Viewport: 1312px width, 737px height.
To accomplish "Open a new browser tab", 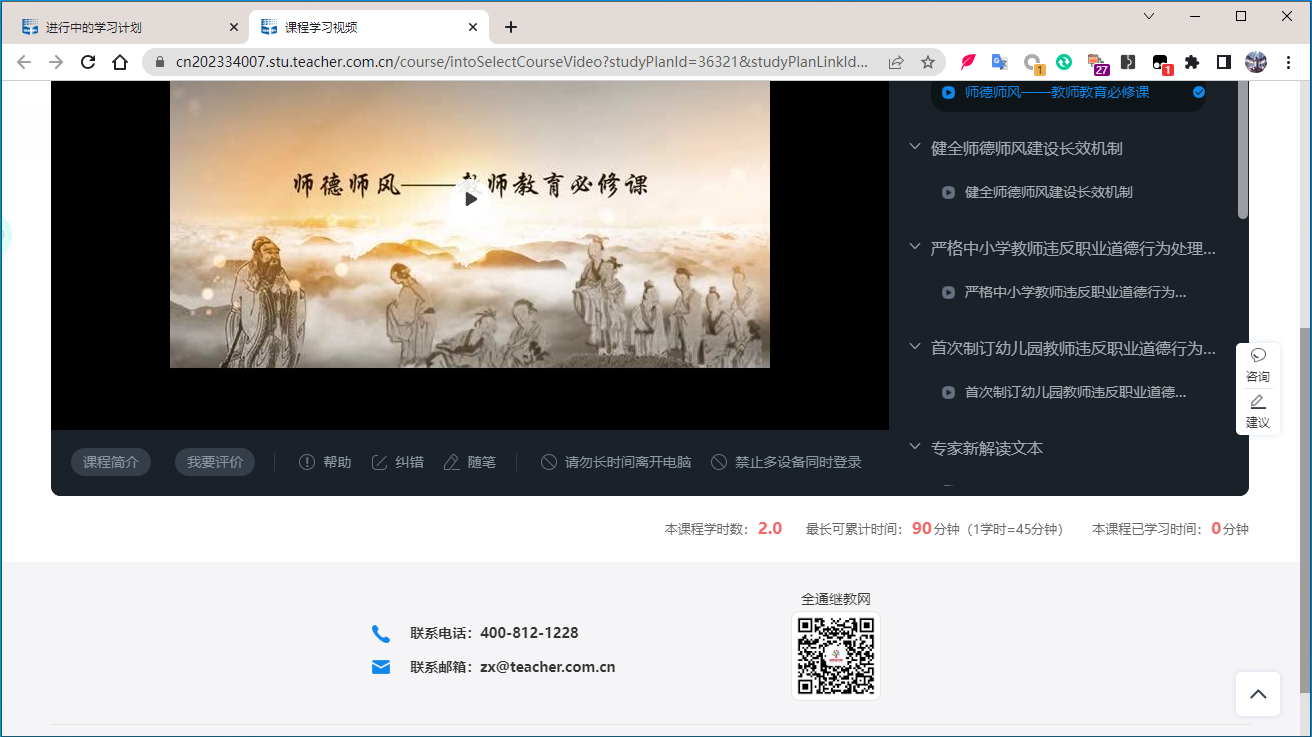I will (511, 27).
